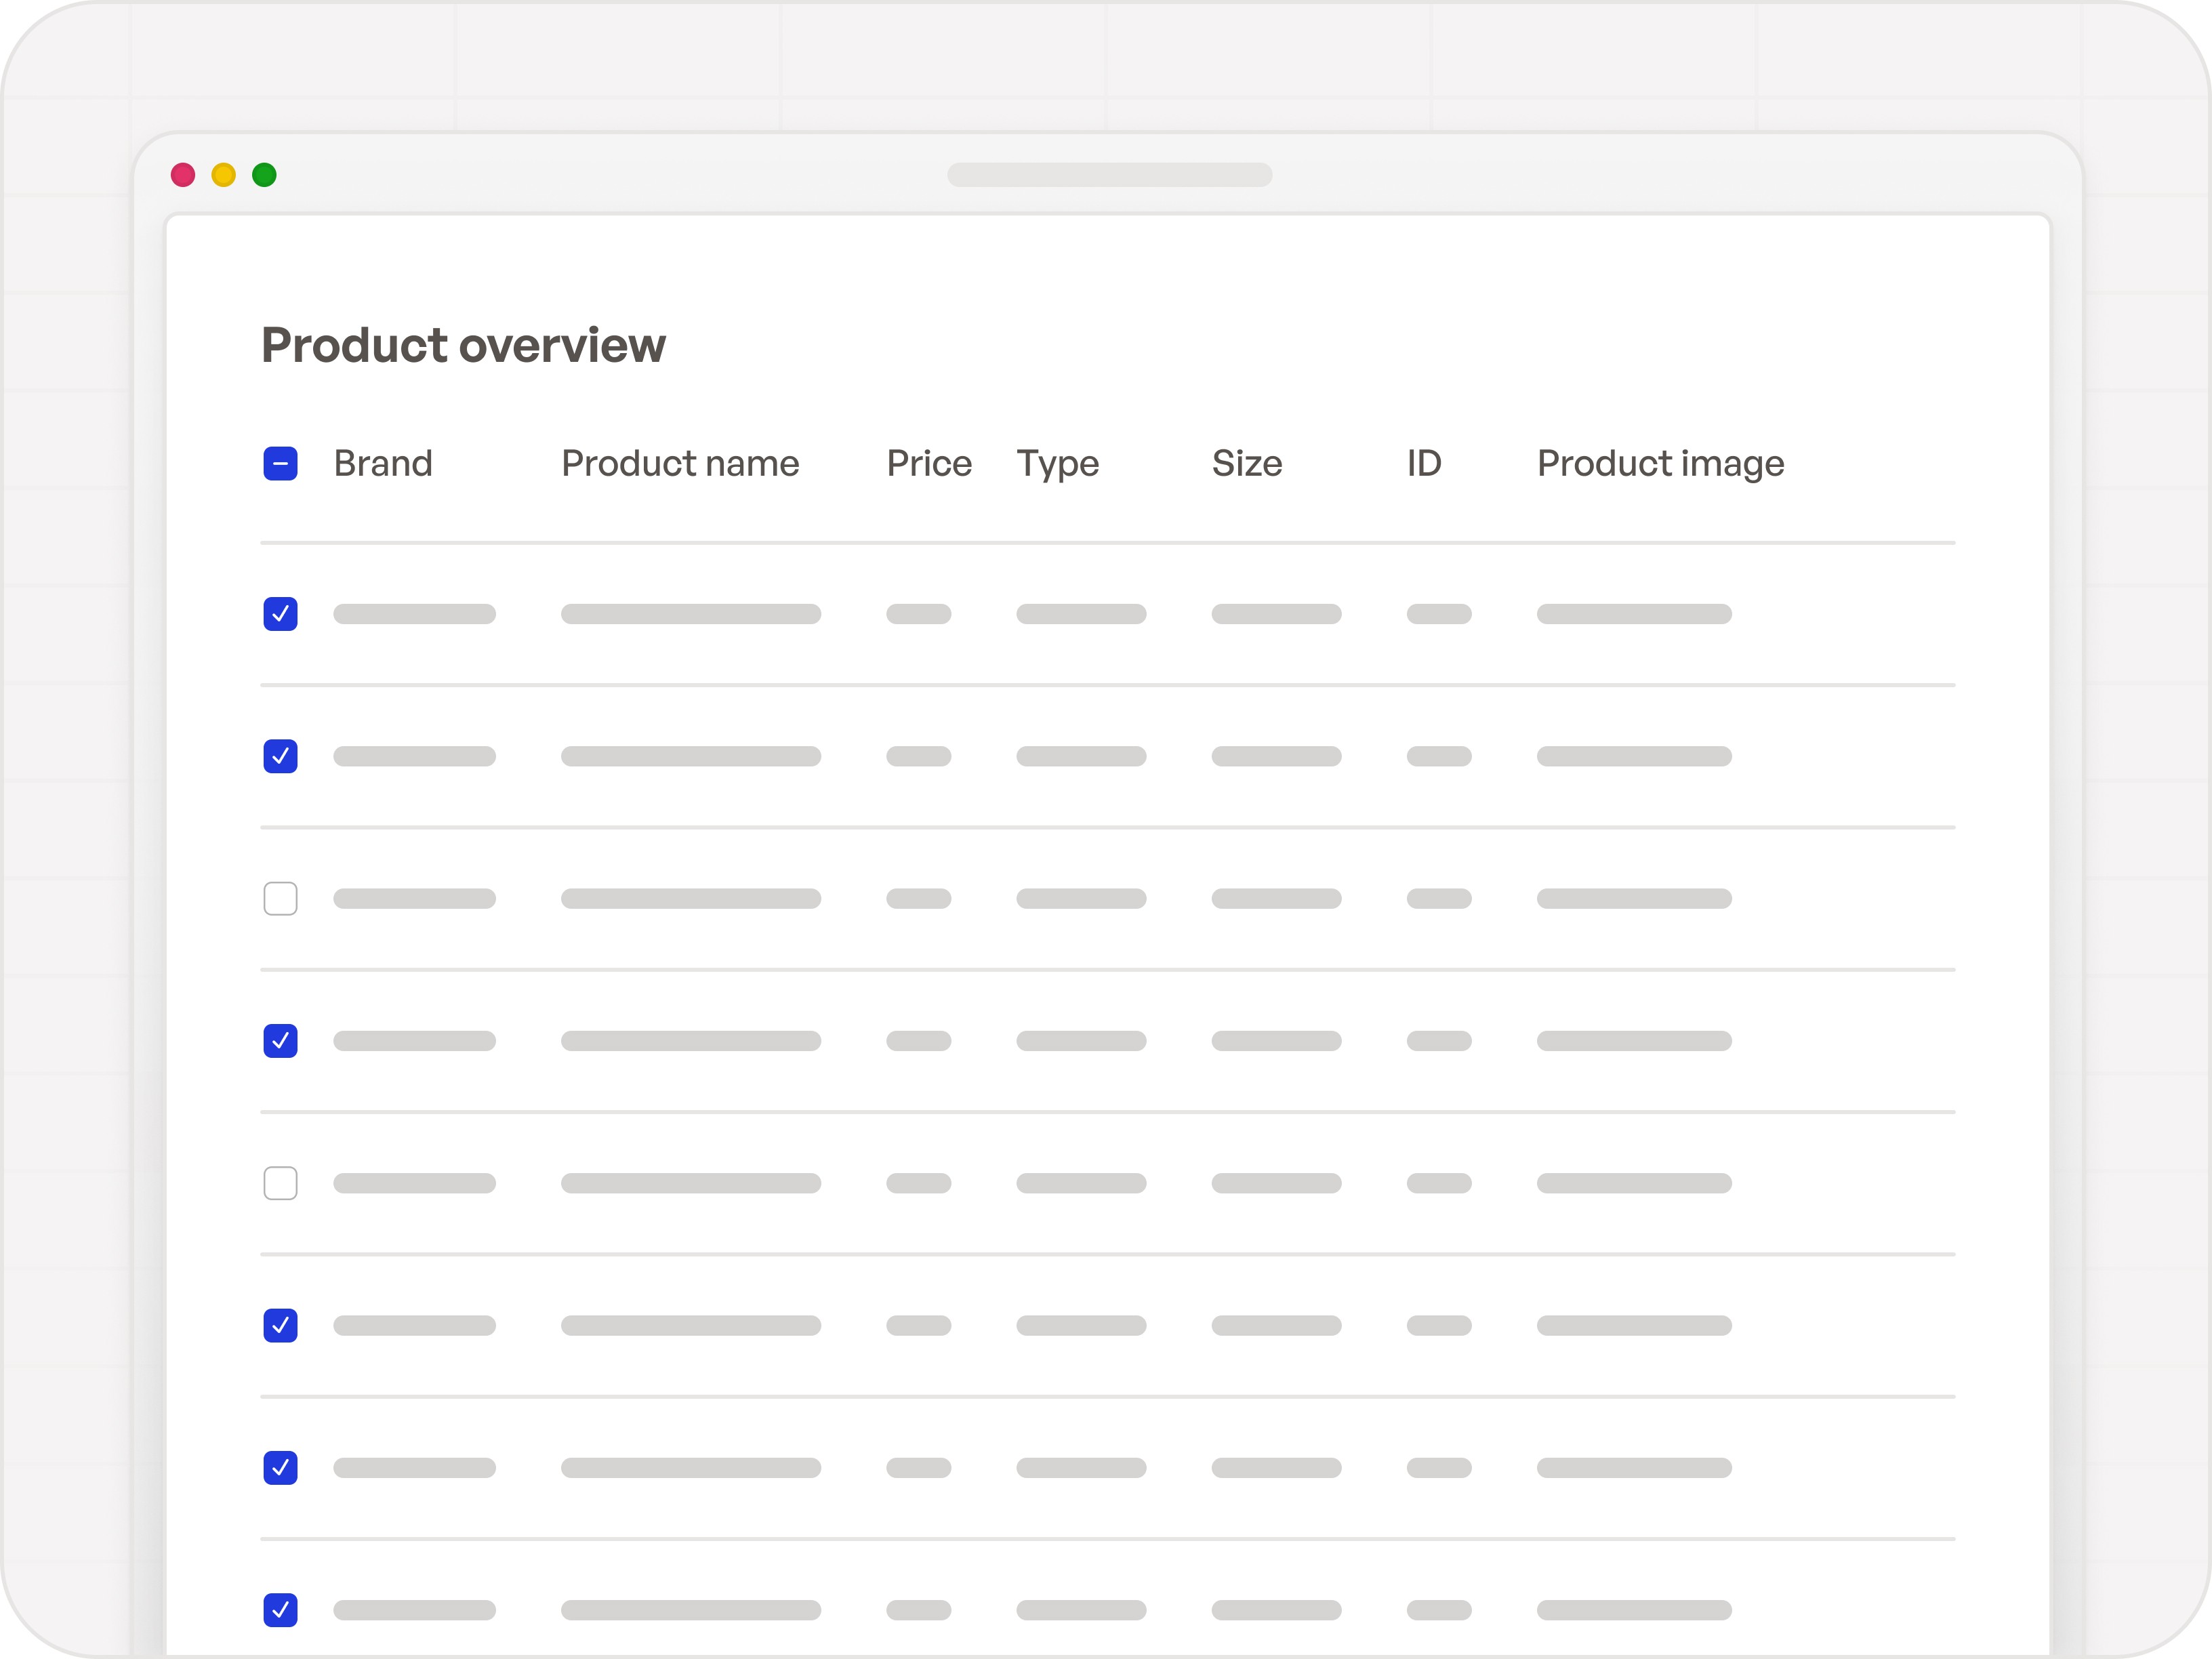
Task: Uncheck the seventh row's selected checkbox
Action: tap(281, 1468)
